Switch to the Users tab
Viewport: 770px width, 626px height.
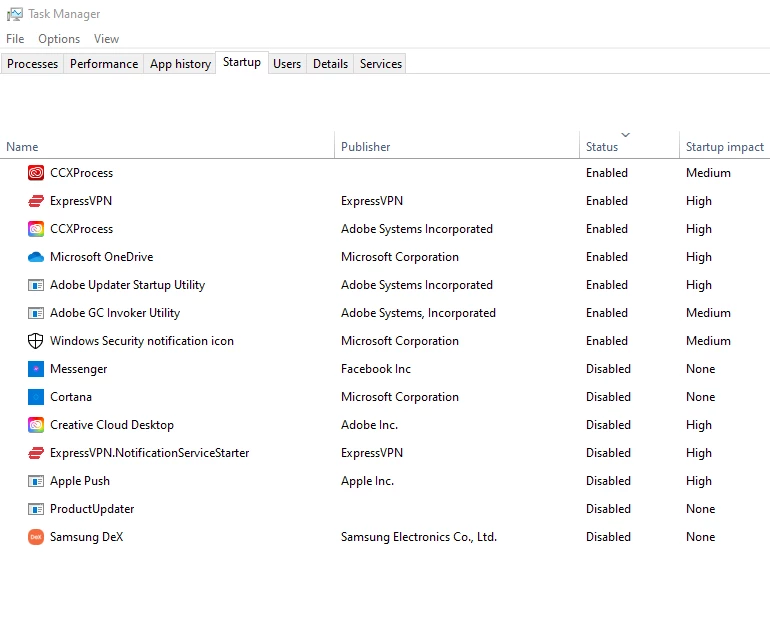point(287,64)
